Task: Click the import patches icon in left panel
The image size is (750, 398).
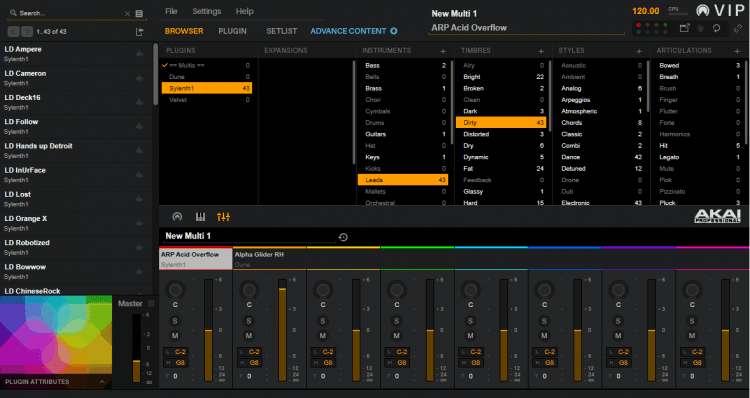Action: point(139,32)
